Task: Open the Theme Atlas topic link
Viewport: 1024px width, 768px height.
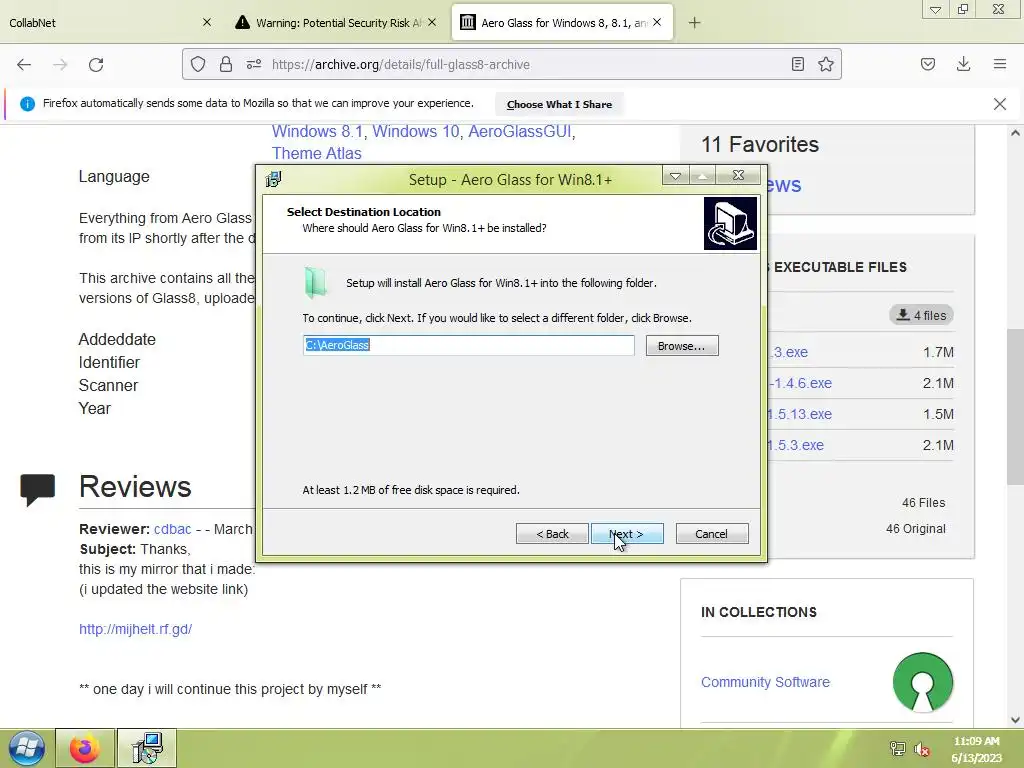Action: coord(317,153)
